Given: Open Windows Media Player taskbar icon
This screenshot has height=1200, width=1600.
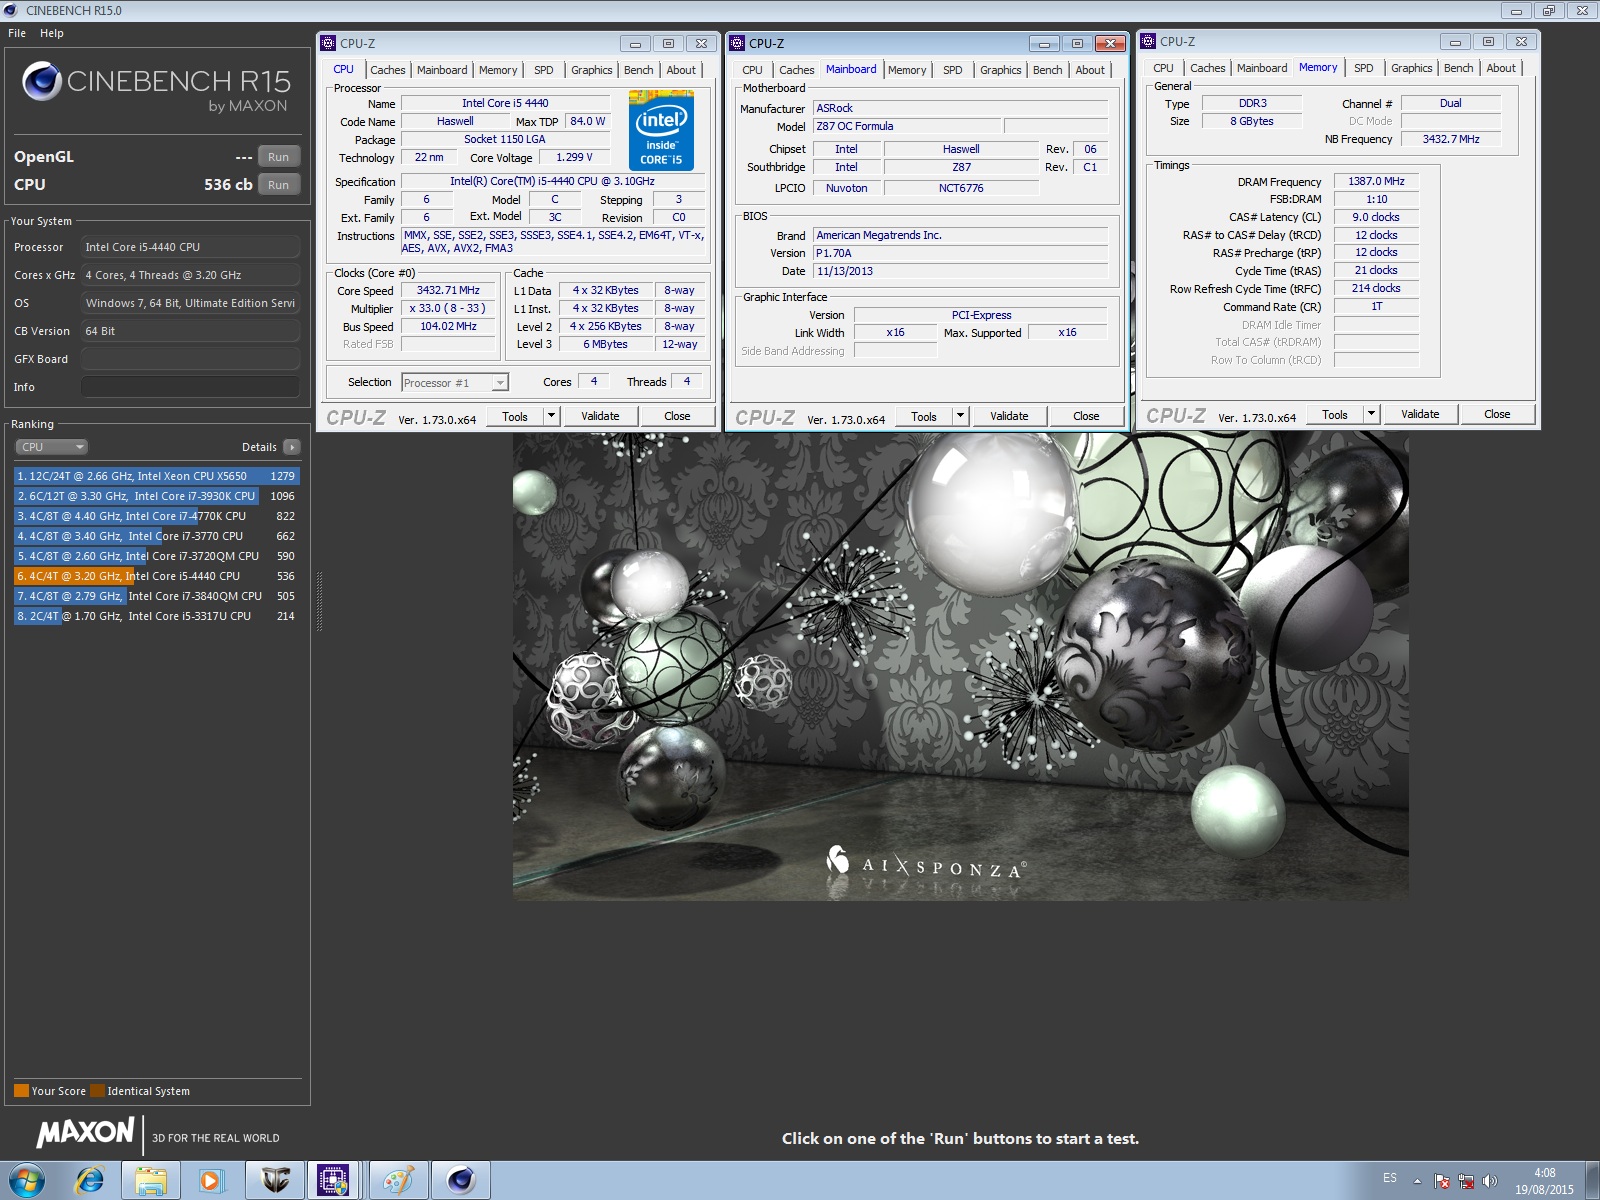Looking at the screenshot, I should click(x=210, y=1181).
